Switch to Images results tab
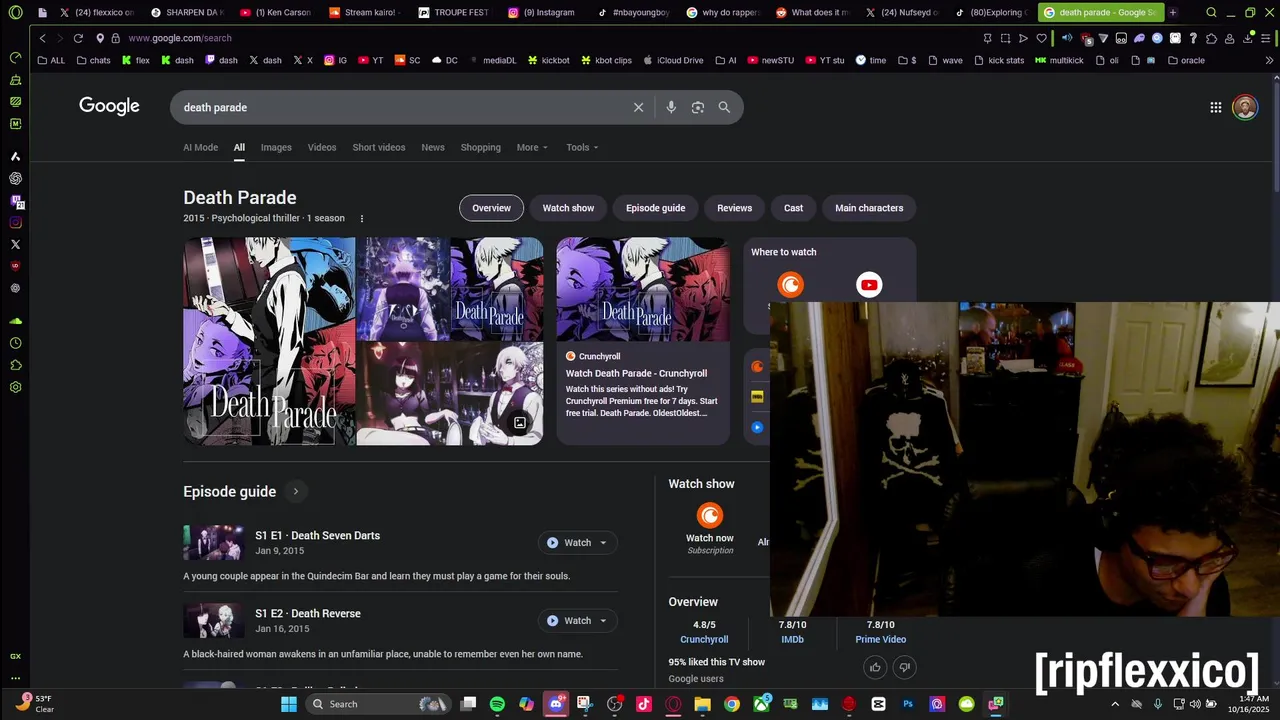1280x720 pixels. point(276,147)
